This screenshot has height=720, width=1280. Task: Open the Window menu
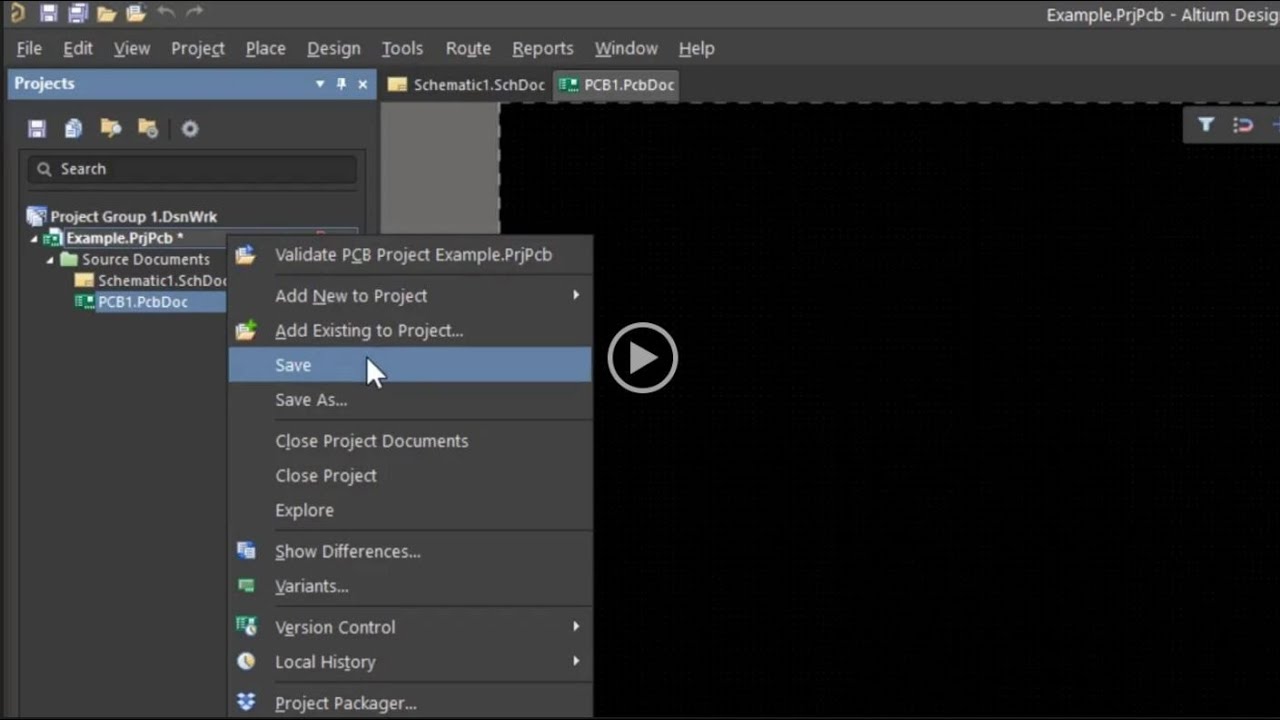626,48
